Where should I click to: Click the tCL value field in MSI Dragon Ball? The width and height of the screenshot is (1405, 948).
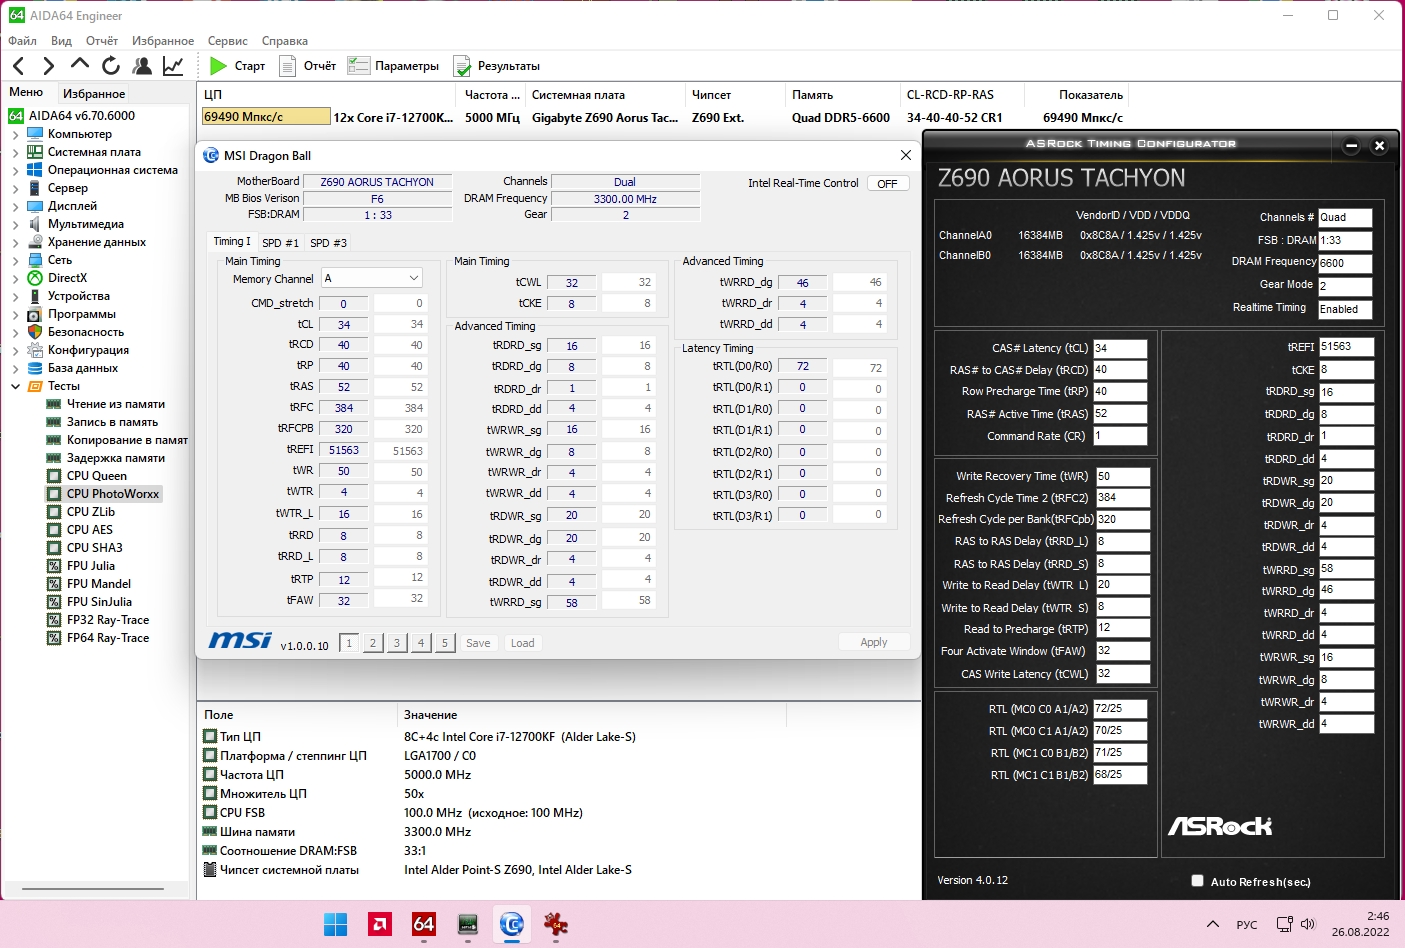click(x=344, y=325)
